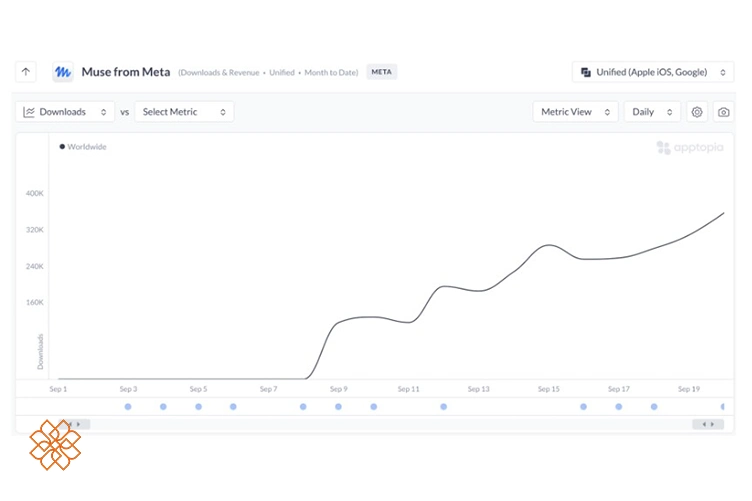Click the Downloads & Revenue subtitle text
The image size is (752, 501).
(219, 72)
